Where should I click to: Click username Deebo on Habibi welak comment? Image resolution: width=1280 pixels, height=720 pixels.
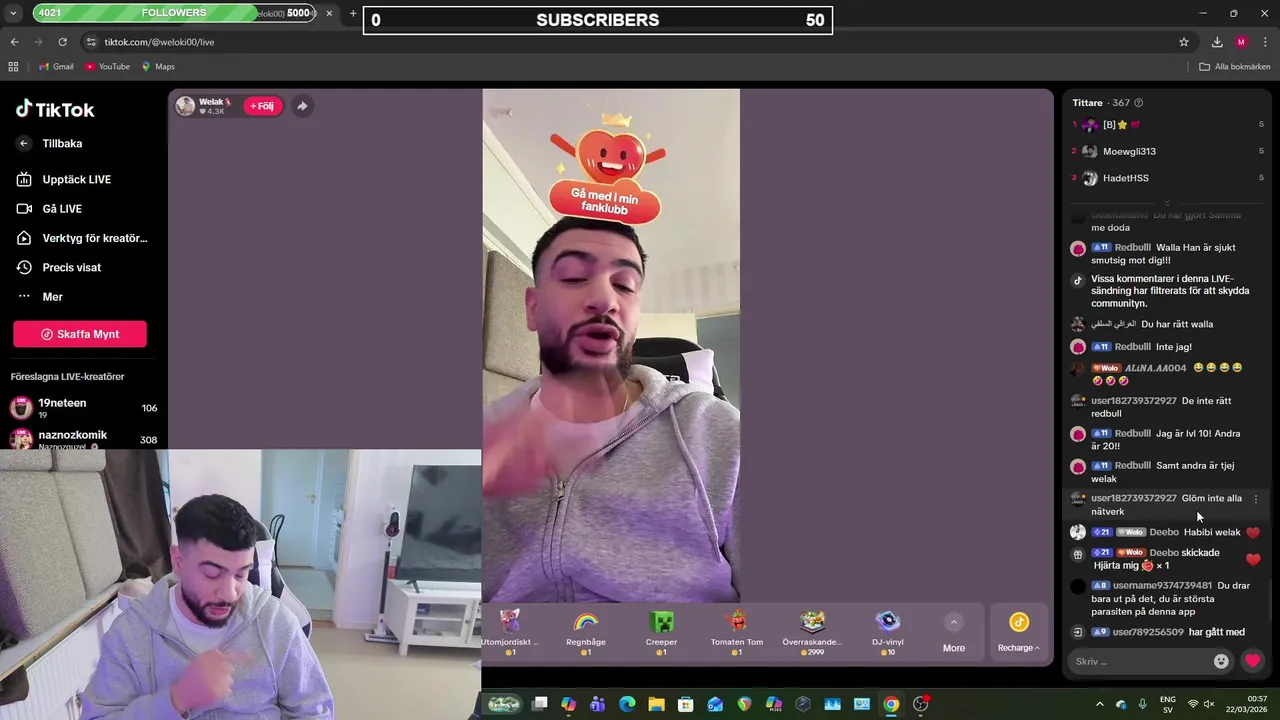point(1164,532)
